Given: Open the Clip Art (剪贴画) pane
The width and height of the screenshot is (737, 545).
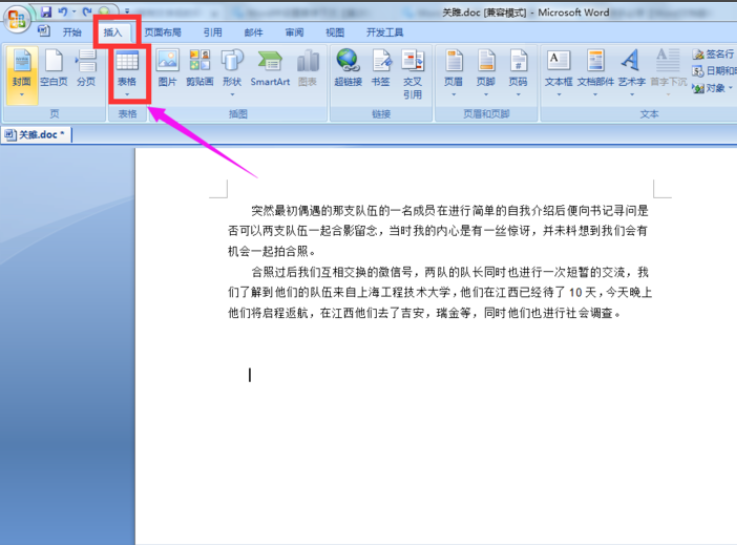Looking at the screenshot, I should [x=200, y=69].
